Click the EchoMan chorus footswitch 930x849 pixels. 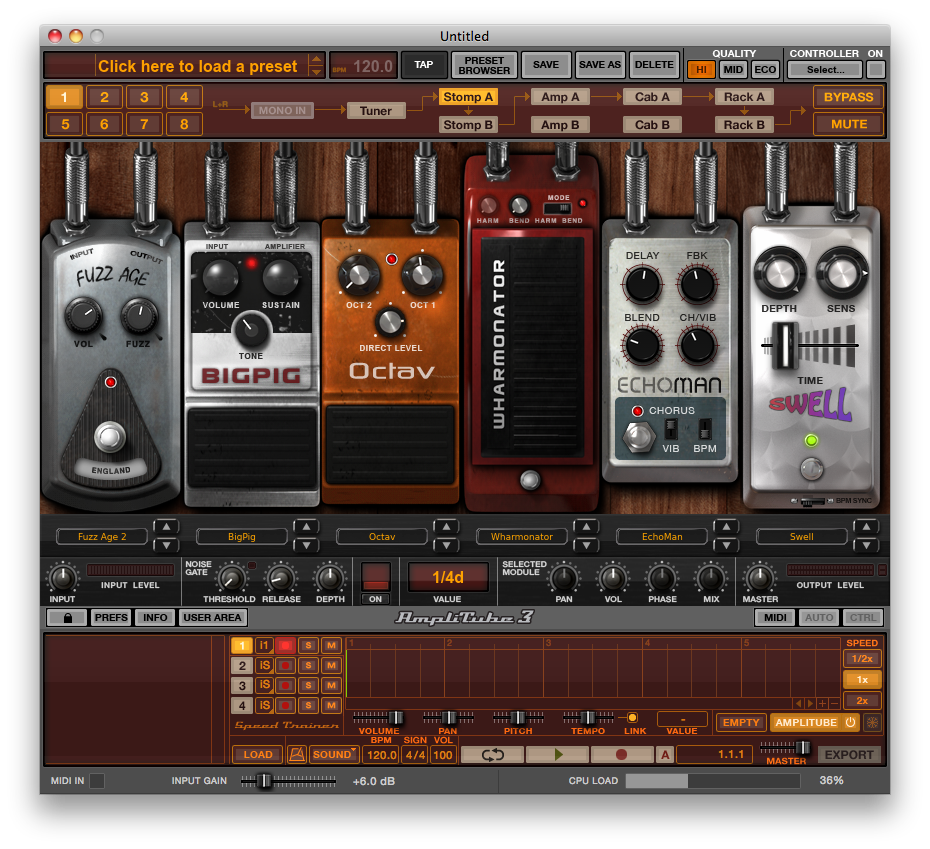638,437
